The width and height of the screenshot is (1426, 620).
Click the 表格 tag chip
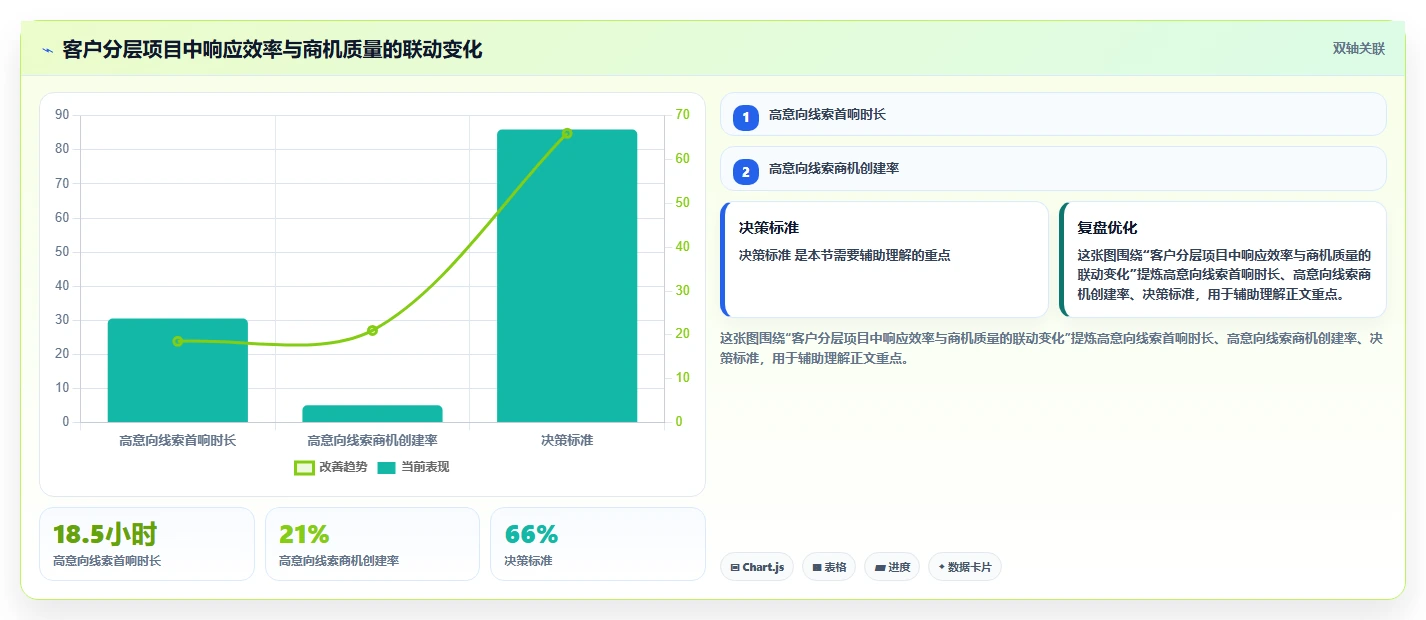pos(829,567)
